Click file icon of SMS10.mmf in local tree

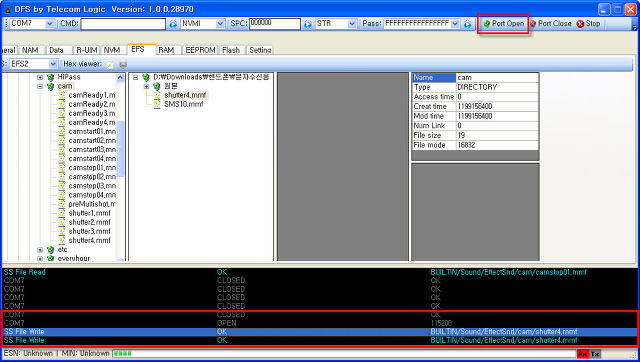pyautogui.click(x=157, y=104)
